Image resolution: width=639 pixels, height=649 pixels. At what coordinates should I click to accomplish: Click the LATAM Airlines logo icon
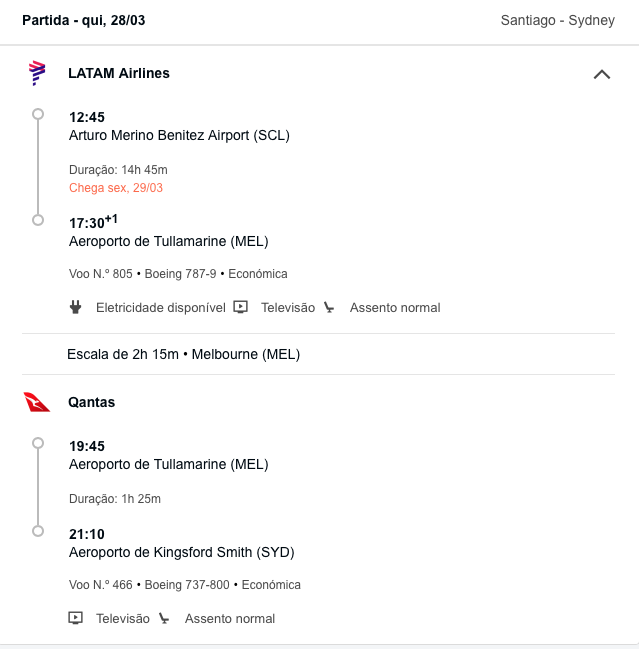(x=37, y=73)
